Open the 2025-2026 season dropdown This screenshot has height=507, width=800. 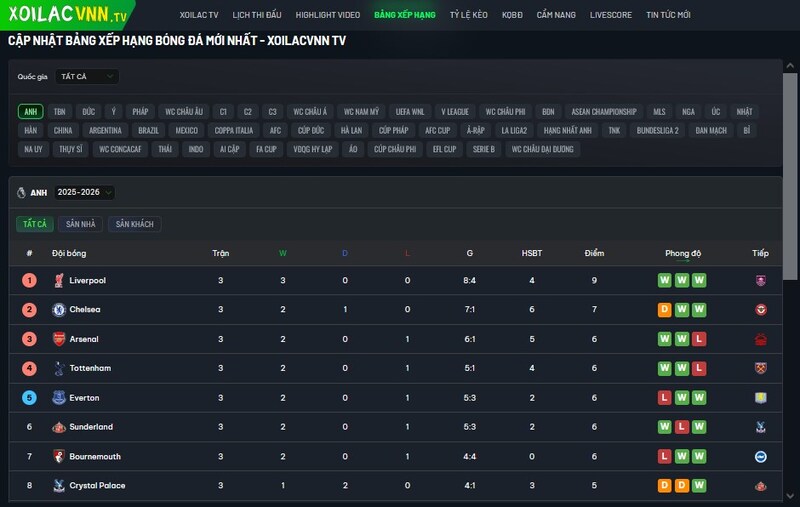[84, 192]
